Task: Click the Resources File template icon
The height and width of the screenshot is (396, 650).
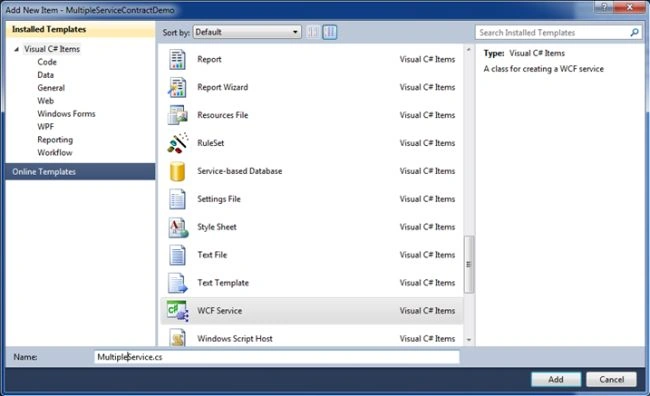Action: point(177,115)
